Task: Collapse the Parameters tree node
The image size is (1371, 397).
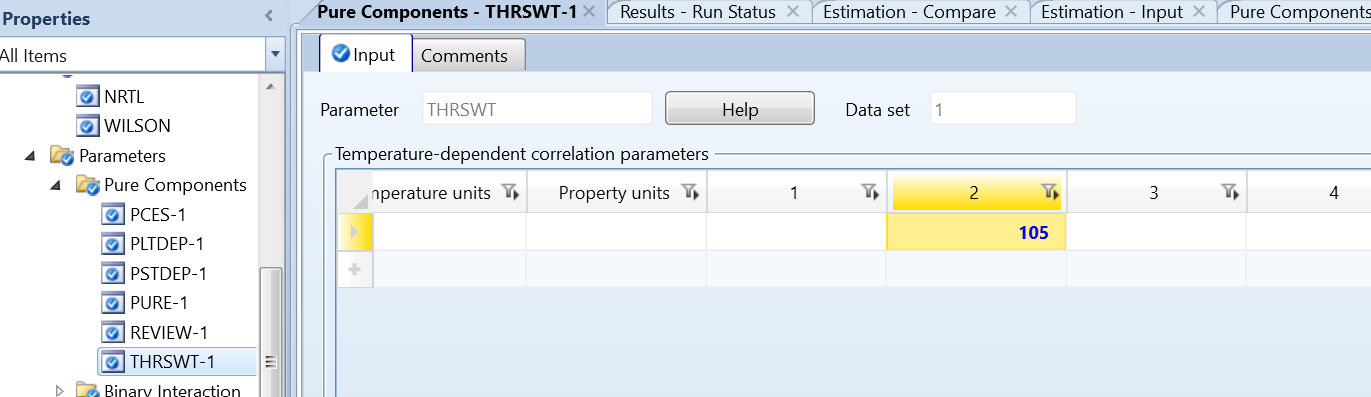Action: (29, 156)
